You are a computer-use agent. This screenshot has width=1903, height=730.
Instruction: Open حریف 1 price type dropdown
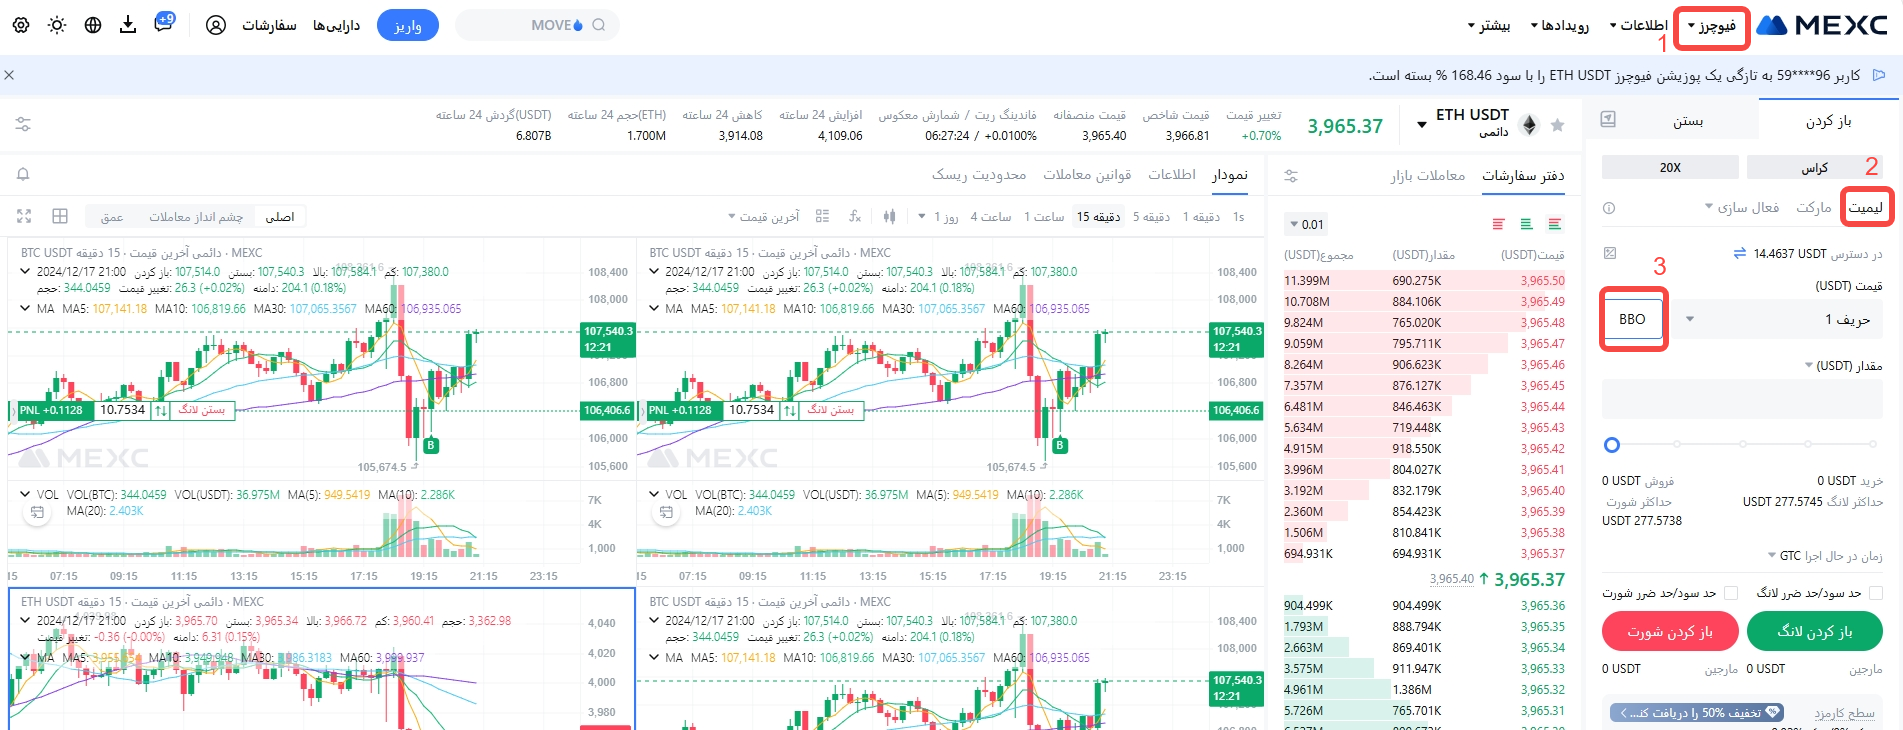click(1777, 319)
